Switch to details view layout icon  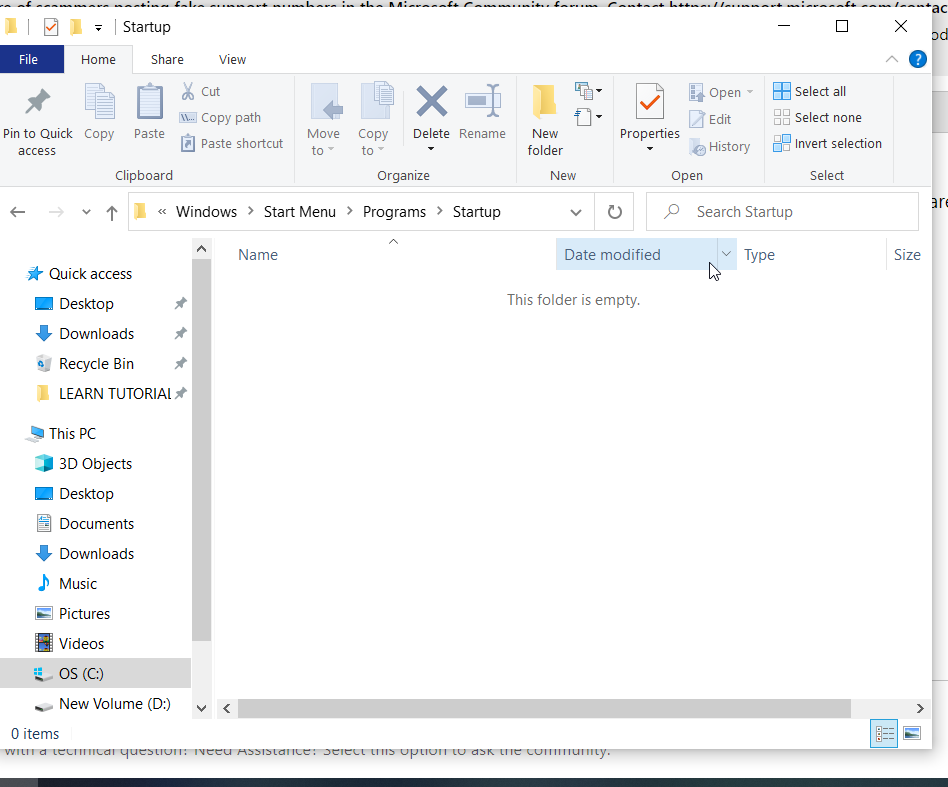click(883, 734)
